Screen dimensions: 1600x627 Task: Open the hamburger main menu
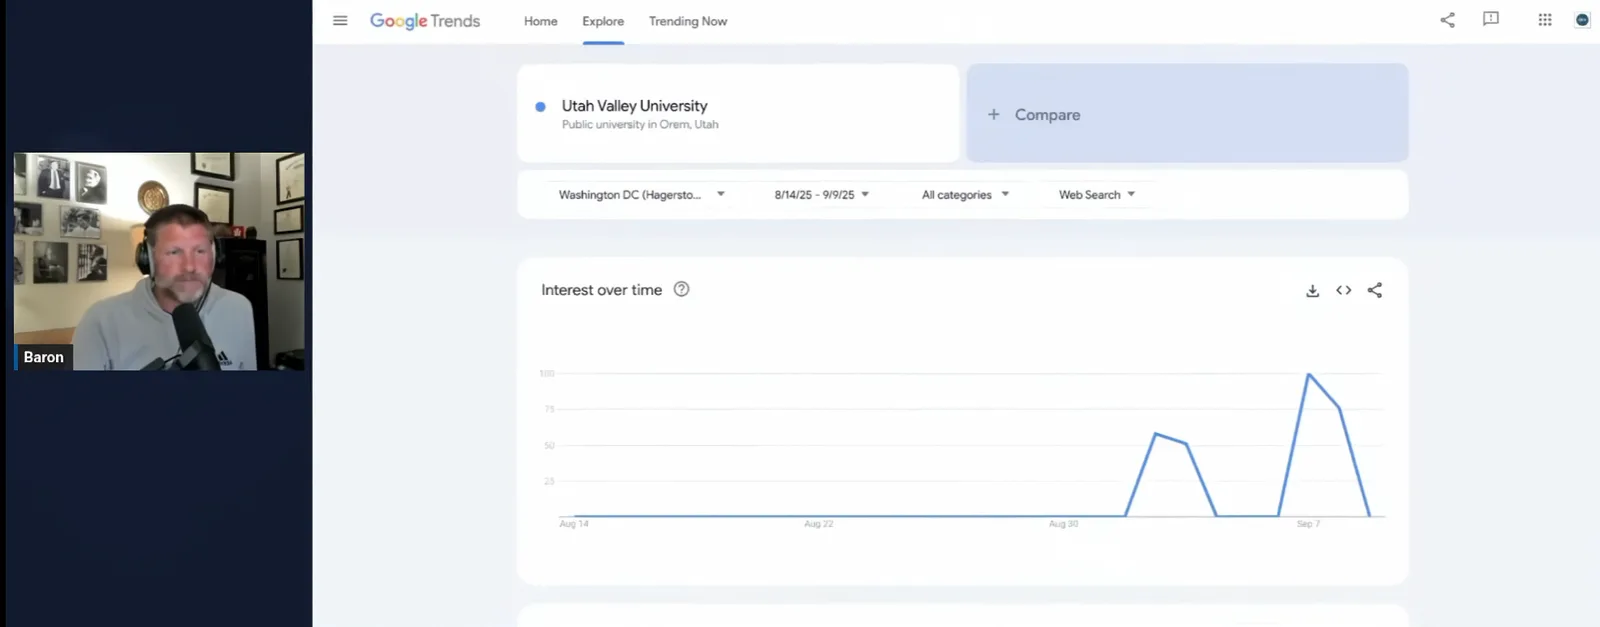(340, 20)
